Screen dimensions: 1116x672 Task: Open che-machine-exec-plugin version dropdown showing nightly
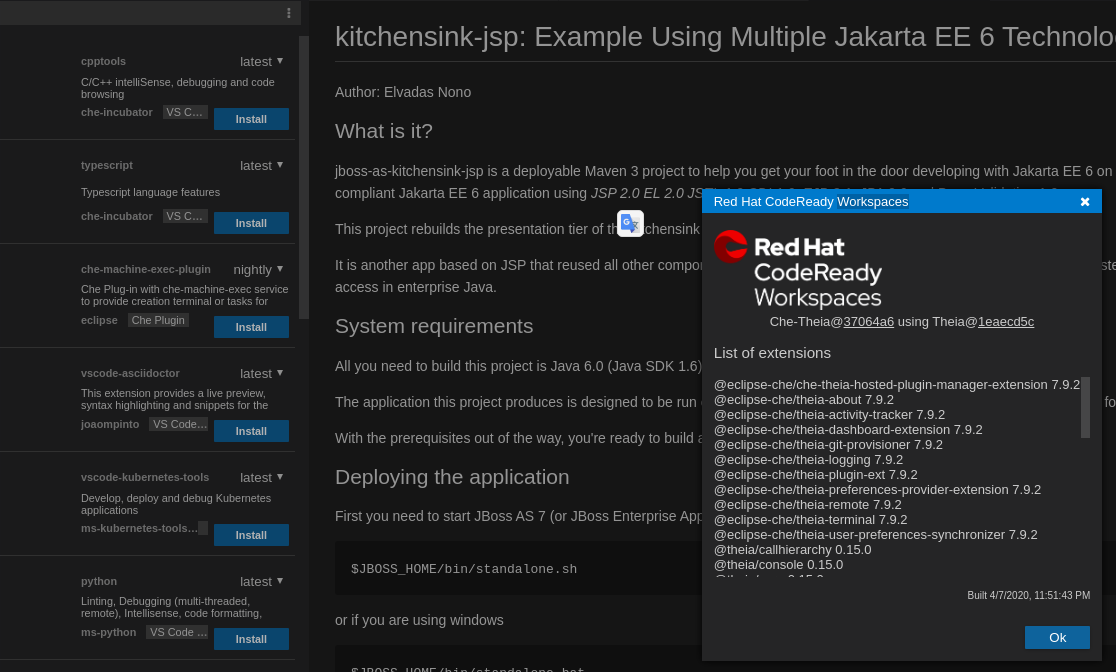pyautogui.click(x=258, y=270)
